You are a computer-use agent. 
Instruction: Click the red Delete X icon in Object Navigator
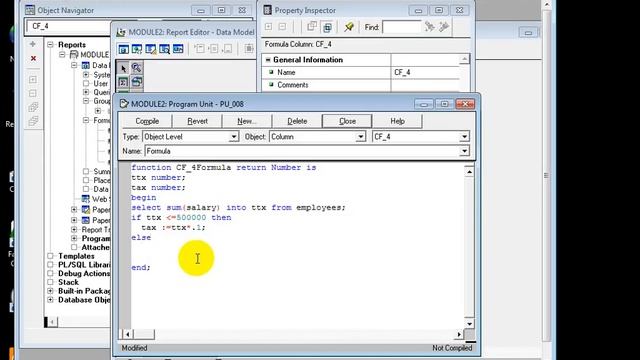tap(33, 58)
